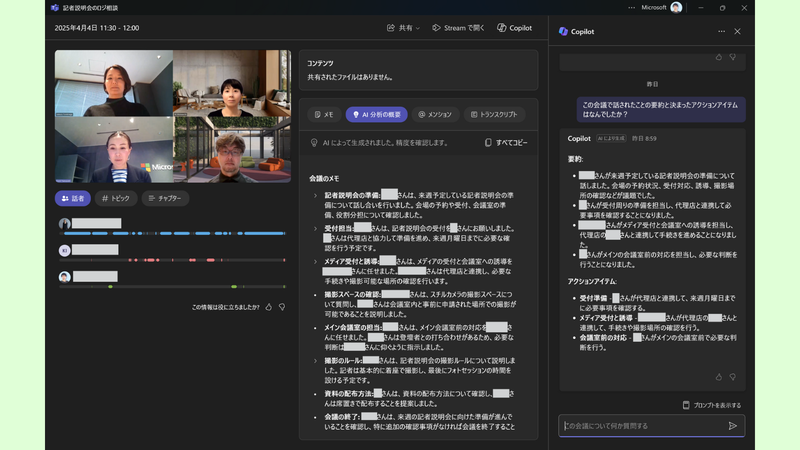Click the send arrow in Copilot input
Viewport: 800px width, 450px height.
tap(732, 426)
